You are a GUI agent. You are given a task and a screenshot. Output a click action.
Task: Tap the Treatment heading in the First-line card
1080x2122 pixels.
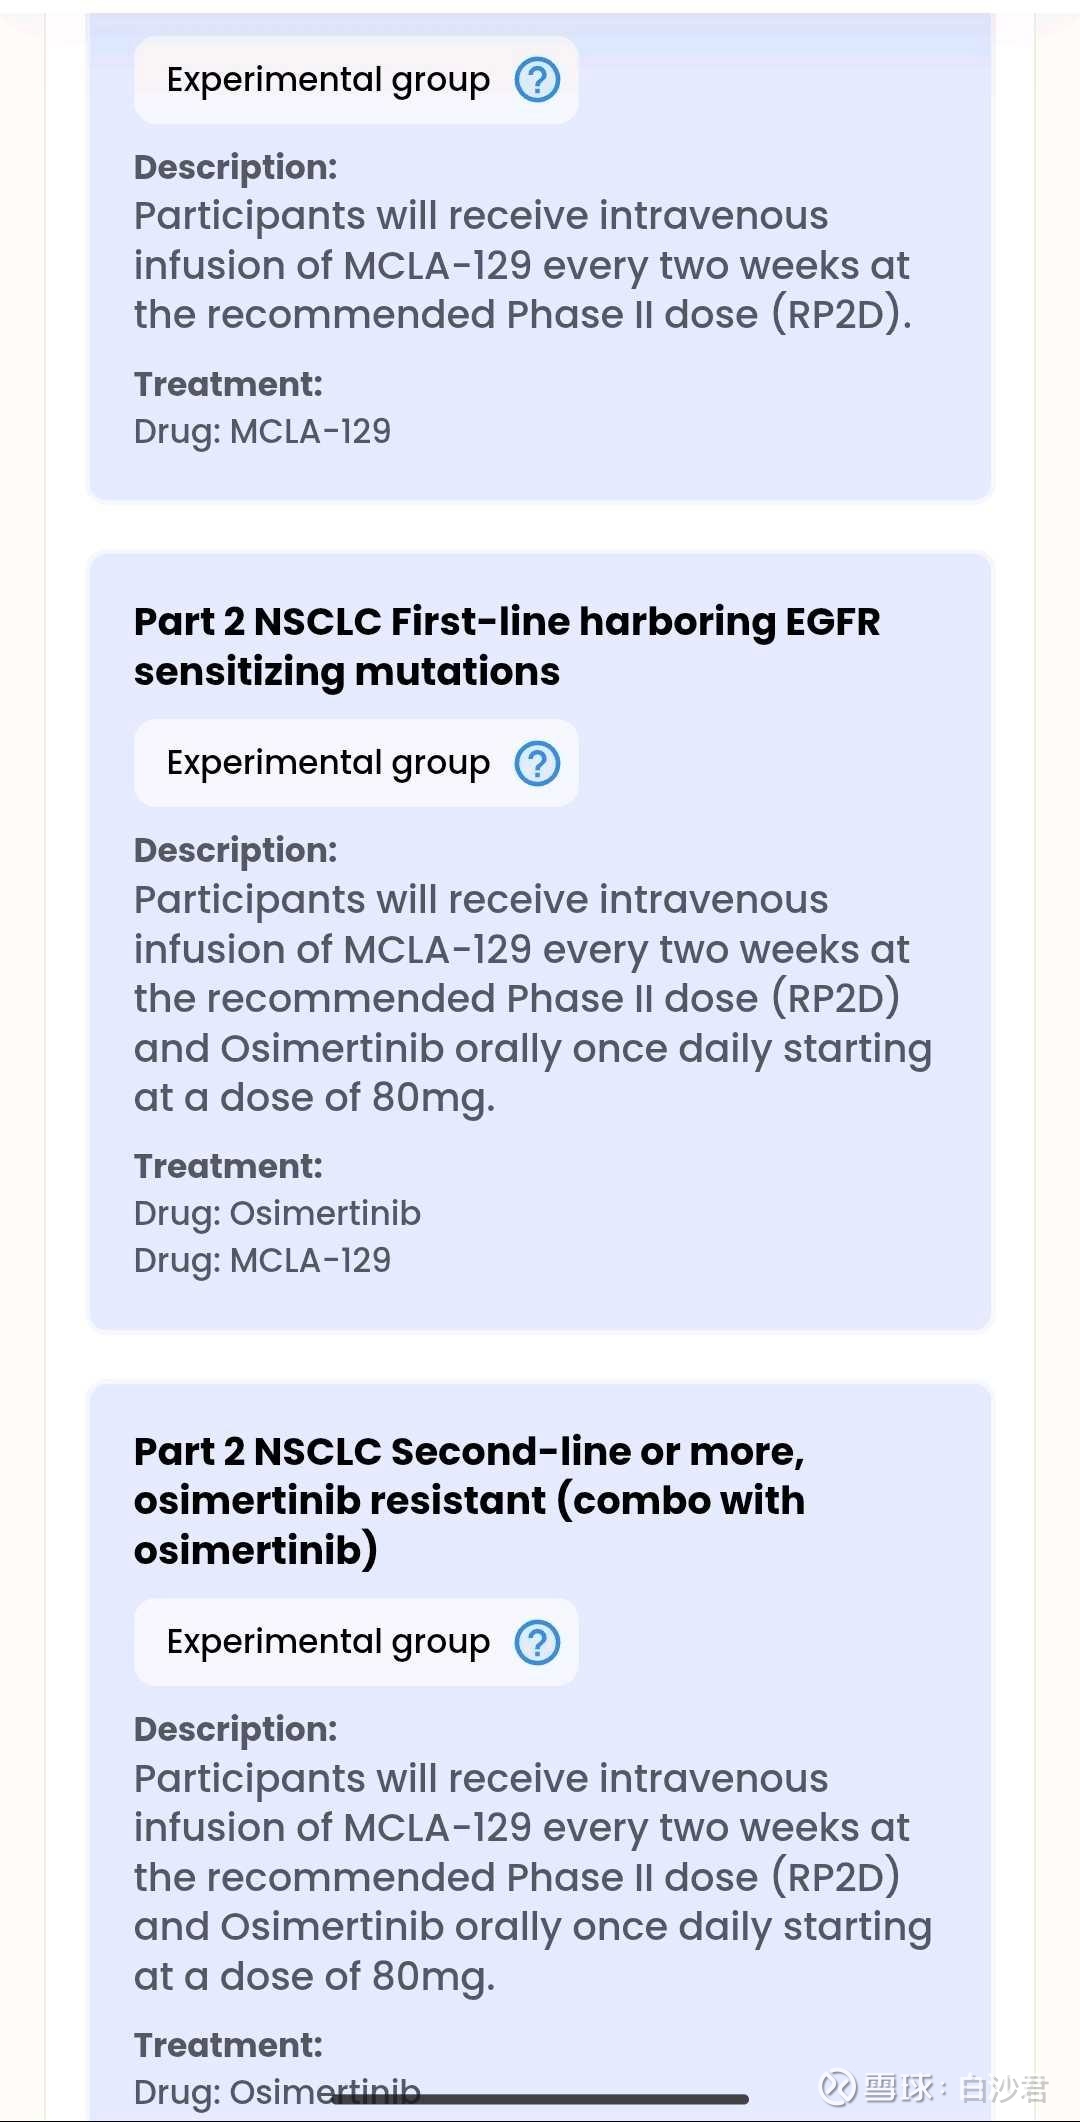click(x=228, y=1166)
